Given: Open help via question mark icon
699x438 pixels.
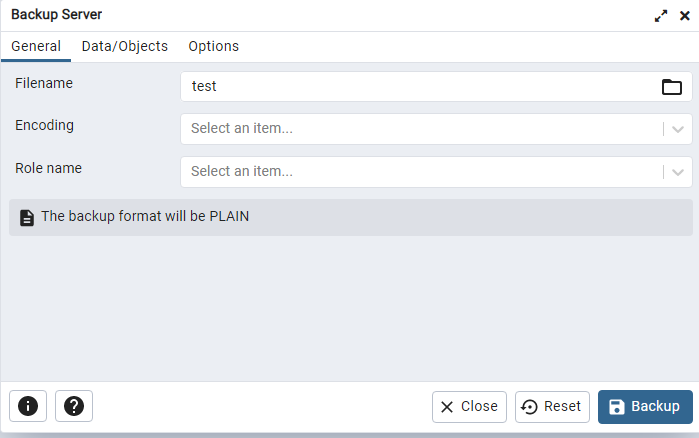Looking at the screenshot, I should pos(74,406).
